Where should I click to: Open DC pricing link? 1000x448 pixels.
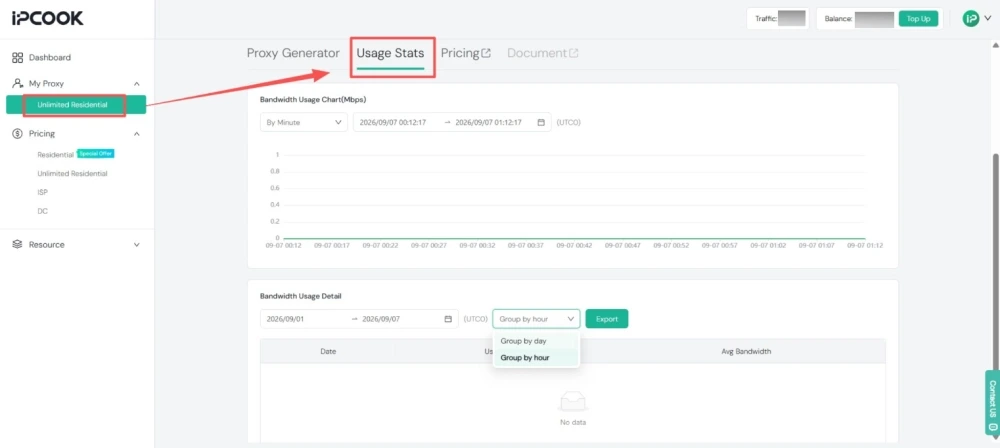(x=42, y=211)
